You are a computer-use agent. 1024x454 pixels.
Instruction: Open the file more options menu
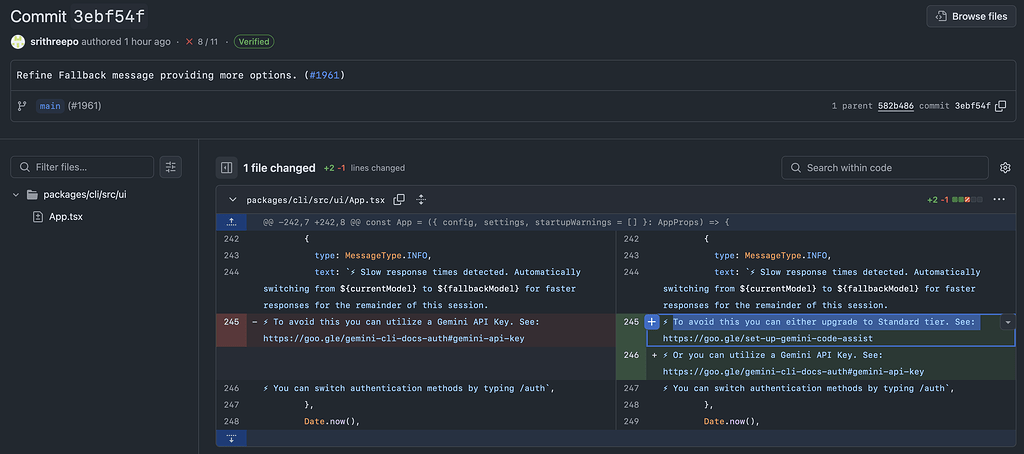pos(999,199)
